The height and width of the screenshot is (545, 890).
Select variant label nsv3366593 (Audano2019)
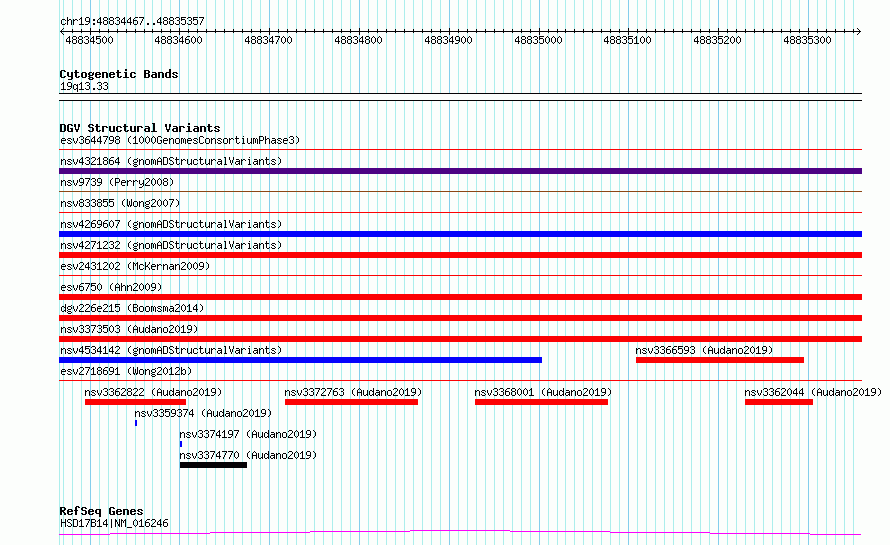point(704,350)
